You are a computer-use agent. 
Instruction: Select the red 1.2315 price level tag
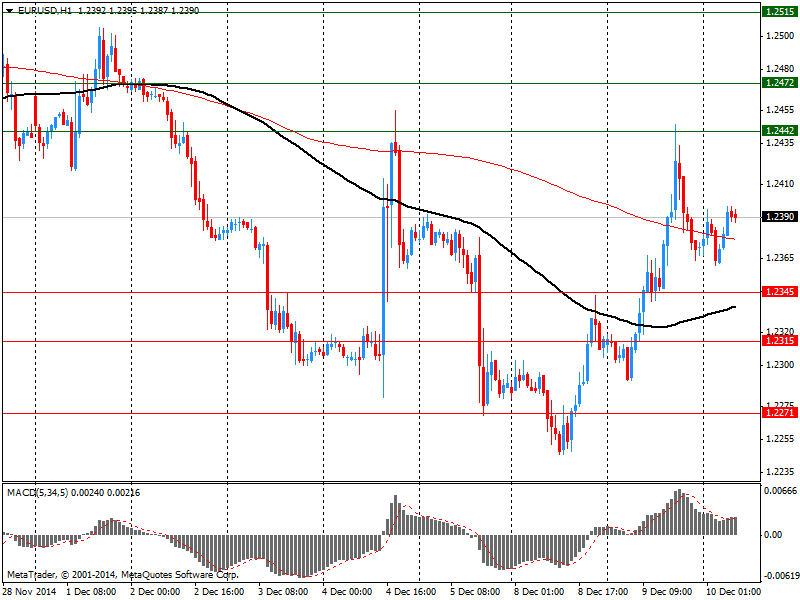point(779,341)
